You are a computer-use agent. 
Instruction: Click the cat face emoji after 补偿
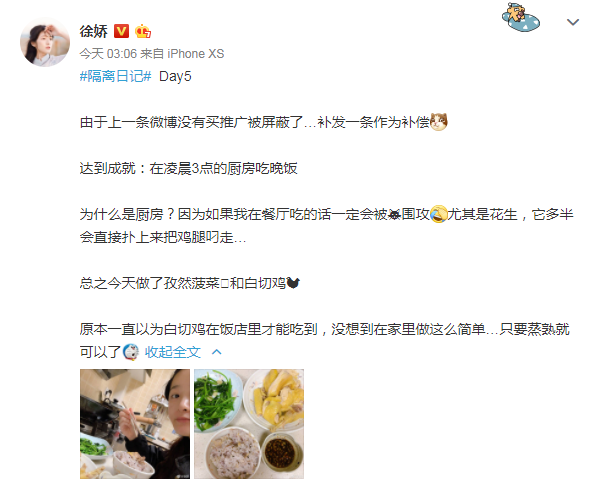439,122
